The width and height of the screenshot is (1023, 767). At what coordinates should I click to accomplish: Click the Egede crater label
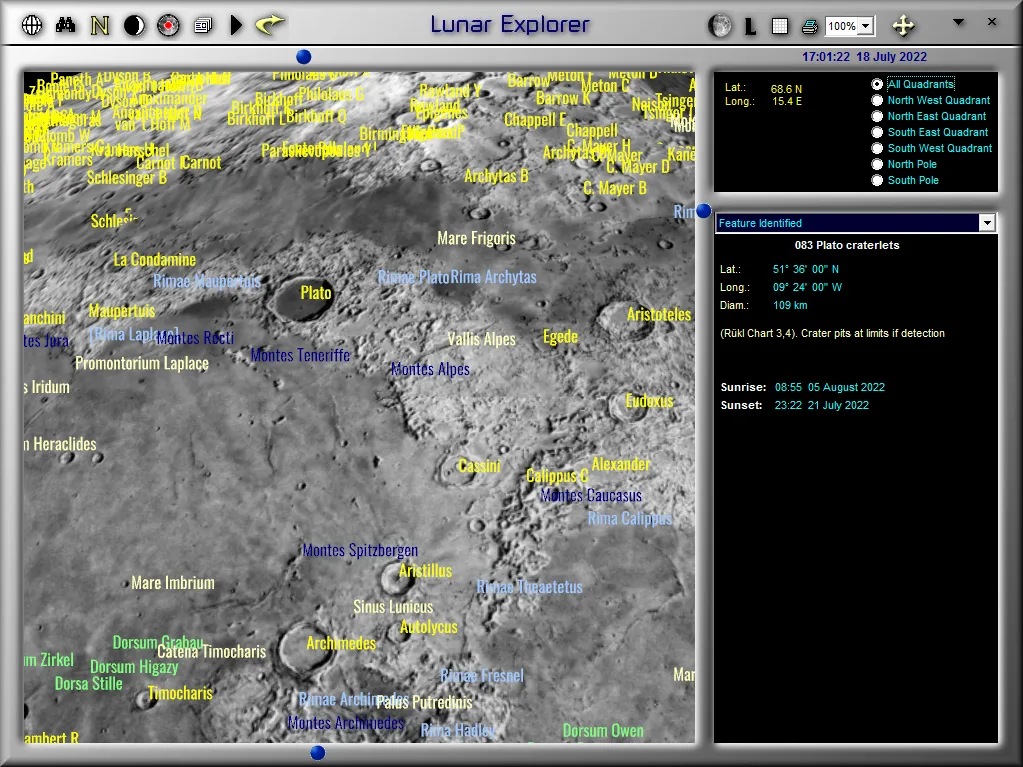click(x=560, y=337)
